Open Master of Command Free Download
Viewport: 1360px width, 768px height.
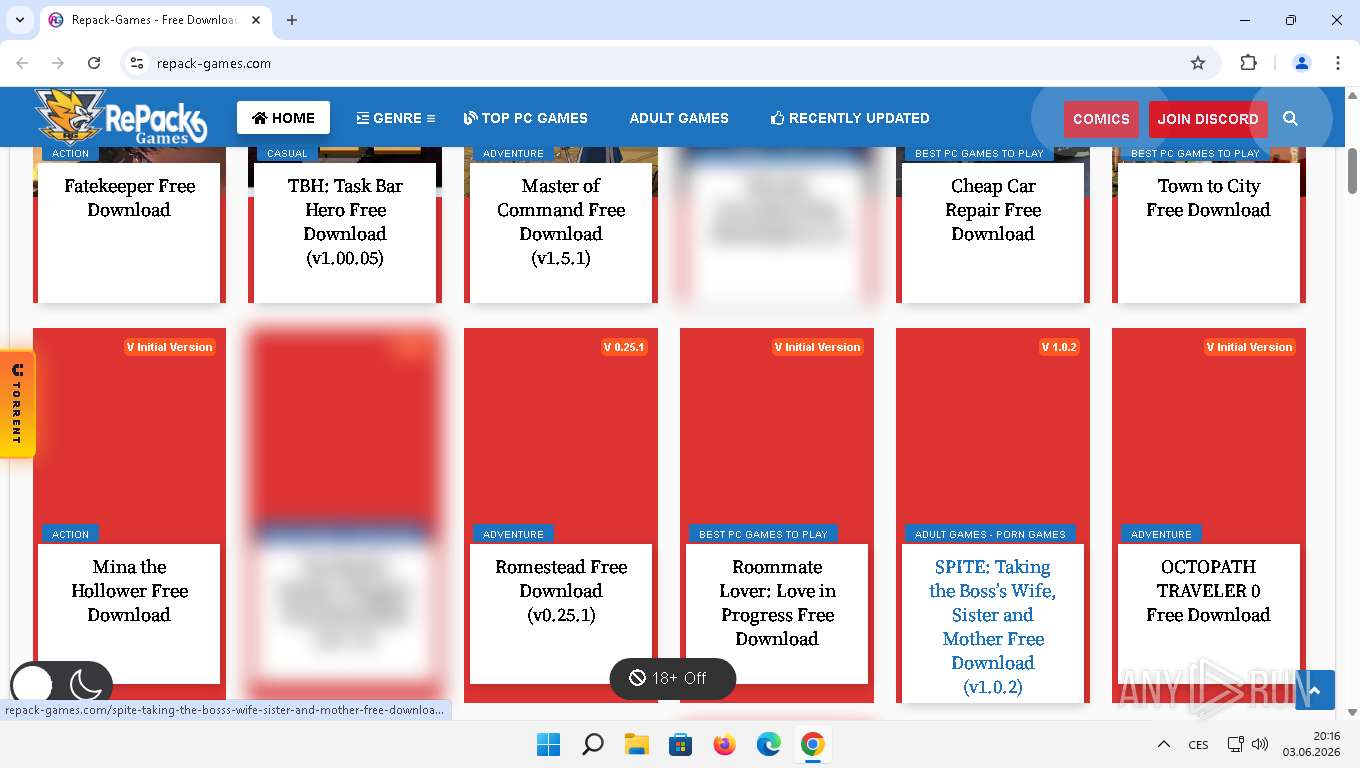tap(561, 222)
